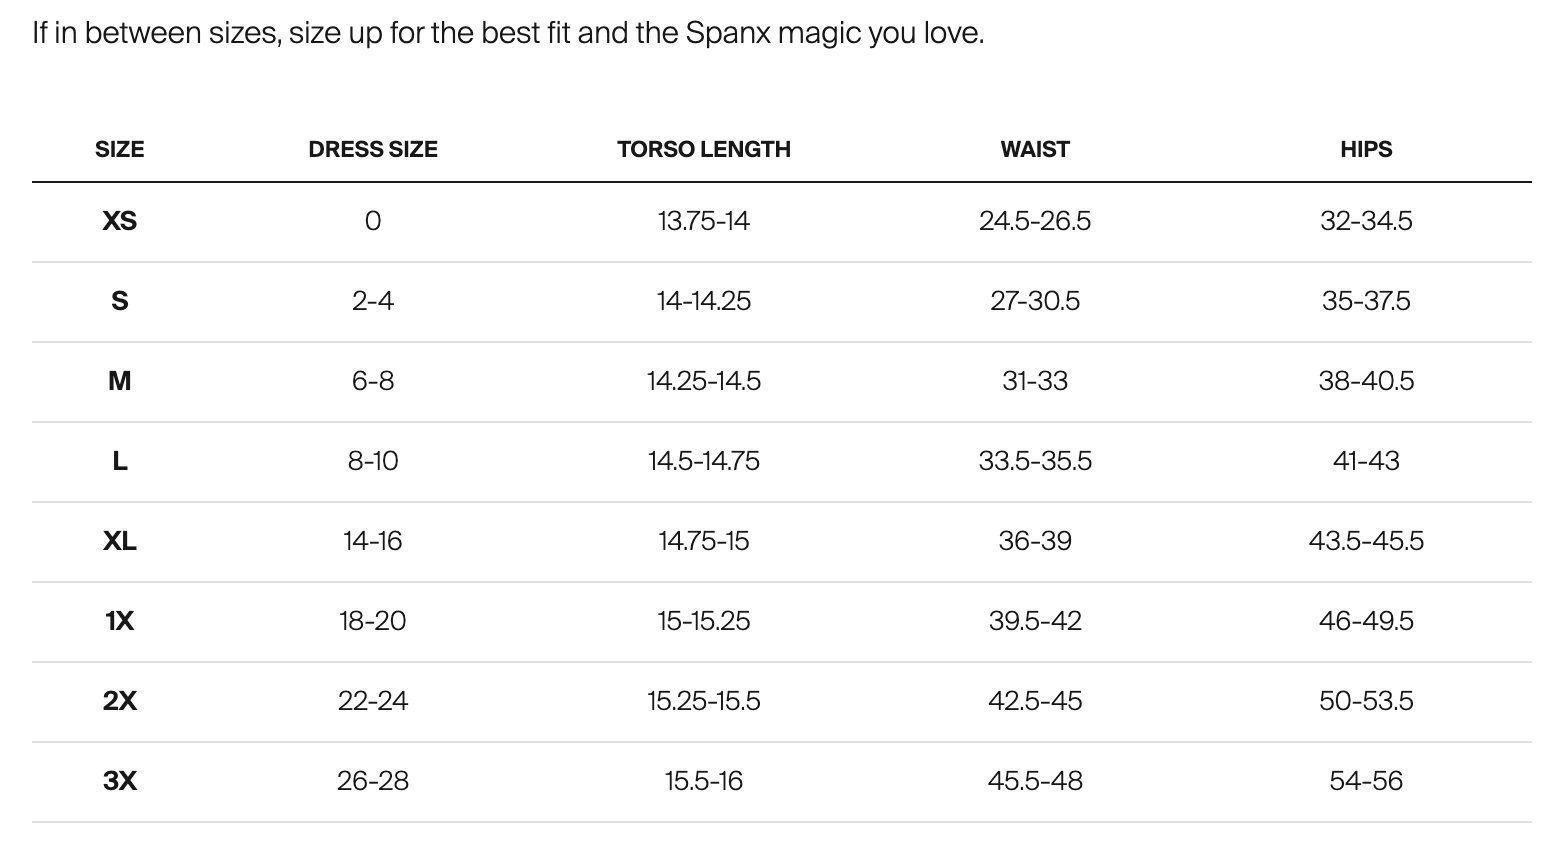
Task: Click the 14.25-14.5 torso length cell
Action: (x=704, y=381)
